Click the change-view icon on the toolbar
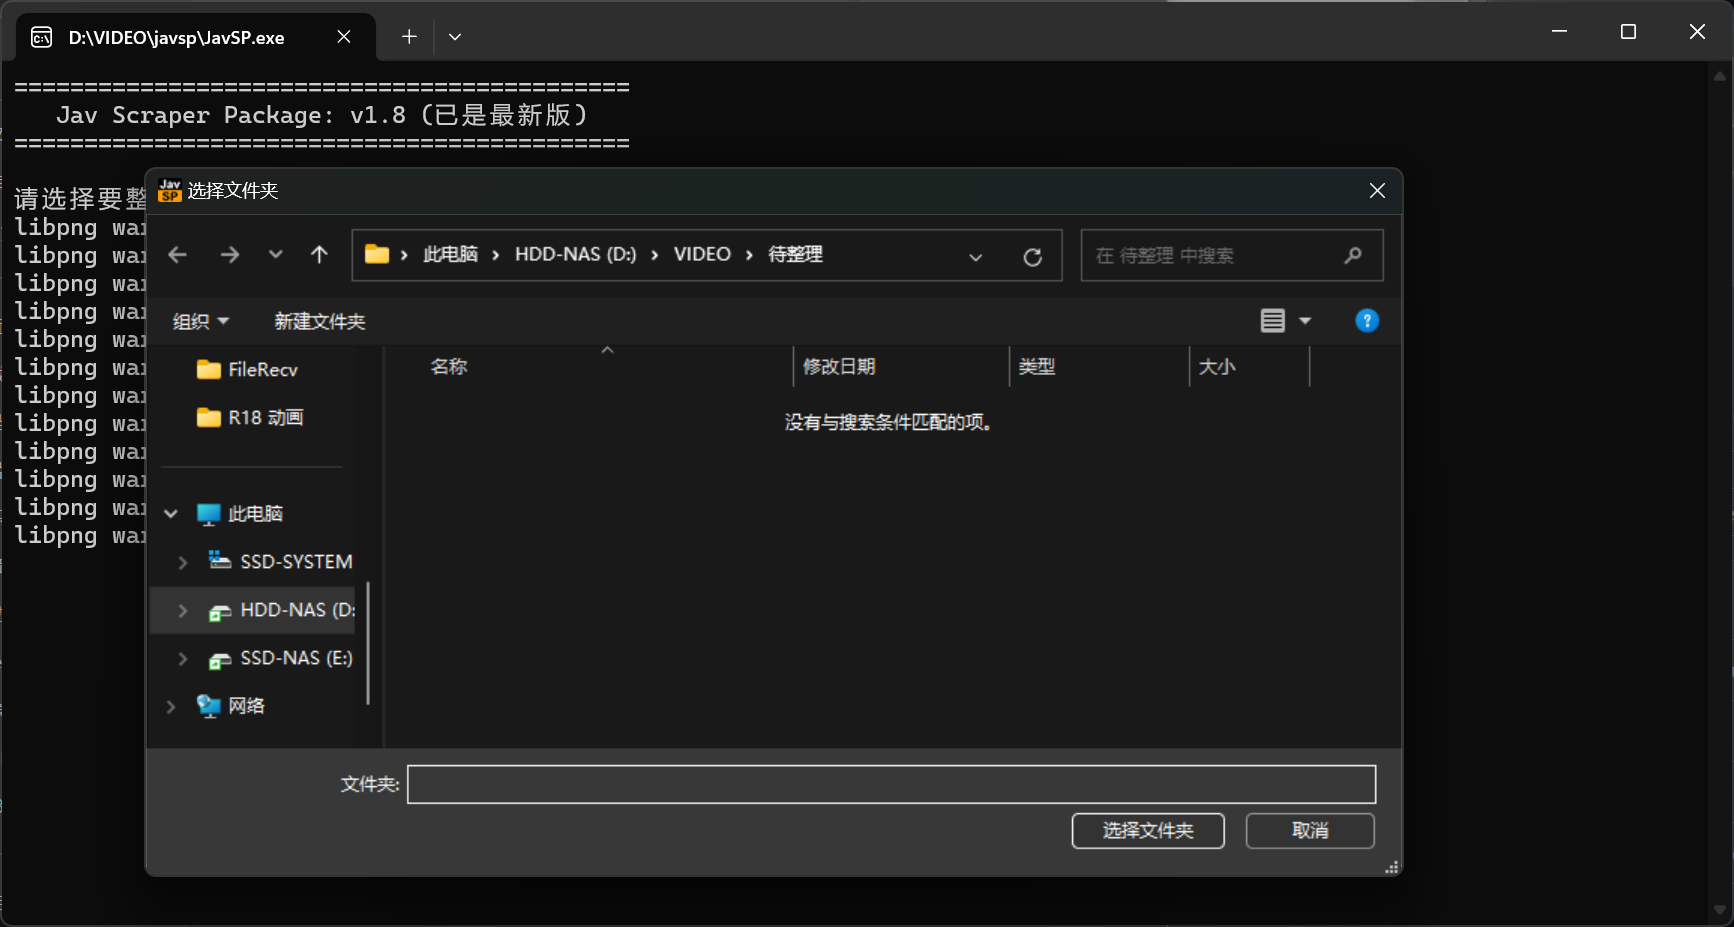Viewport: 1734px width, 927px height. (1272, 320)
